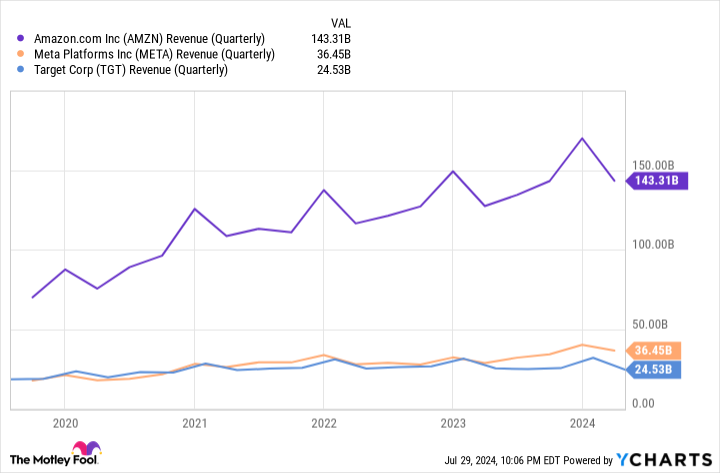The image size is (720, 473).
Task: Click the VAL column header
Action: point(340,23)
